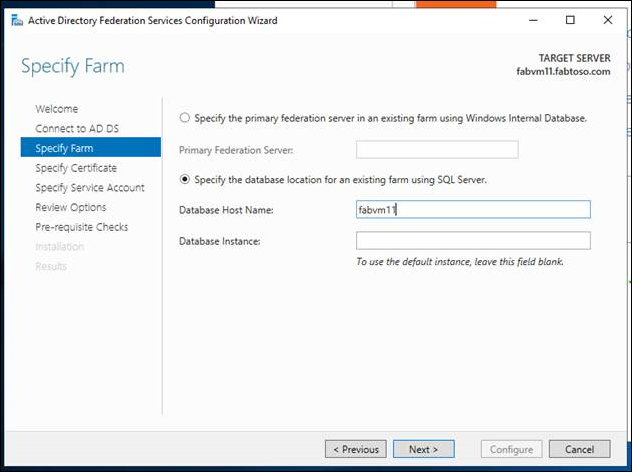Viewport: 632px width, 472px height.
Task: Go to Connect to AD DS step
Action: coord(77,129)
